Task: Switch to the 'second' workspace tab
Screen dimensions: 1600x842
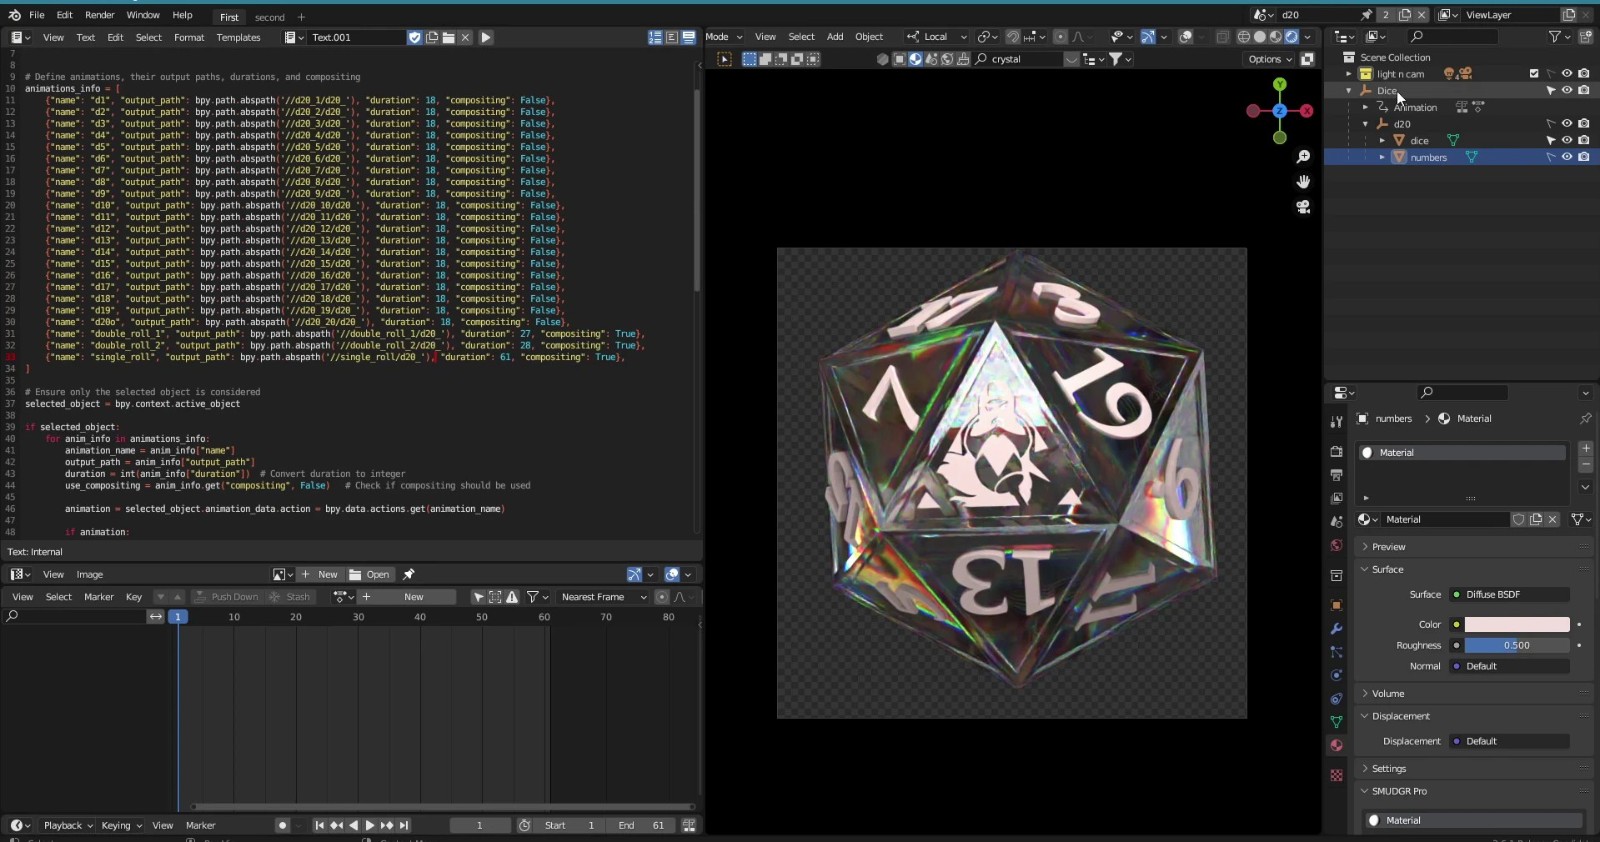Action: [x=269, y=17]
